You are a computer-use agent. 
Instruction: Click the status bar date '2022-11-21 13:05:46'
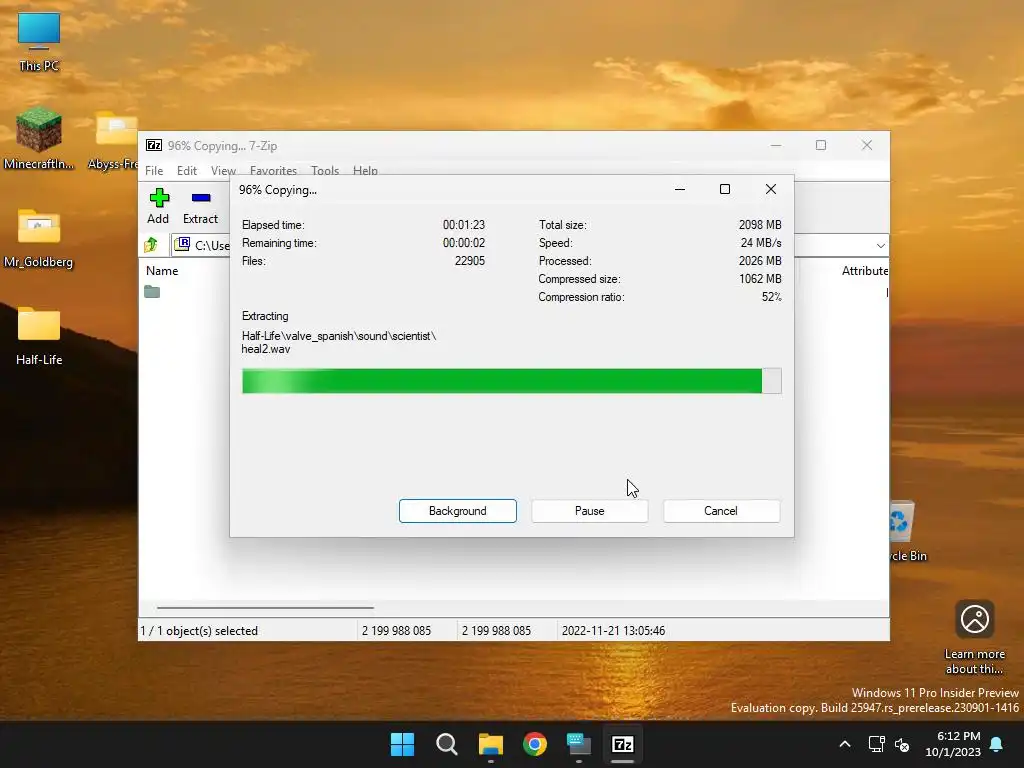click(613, 631)
